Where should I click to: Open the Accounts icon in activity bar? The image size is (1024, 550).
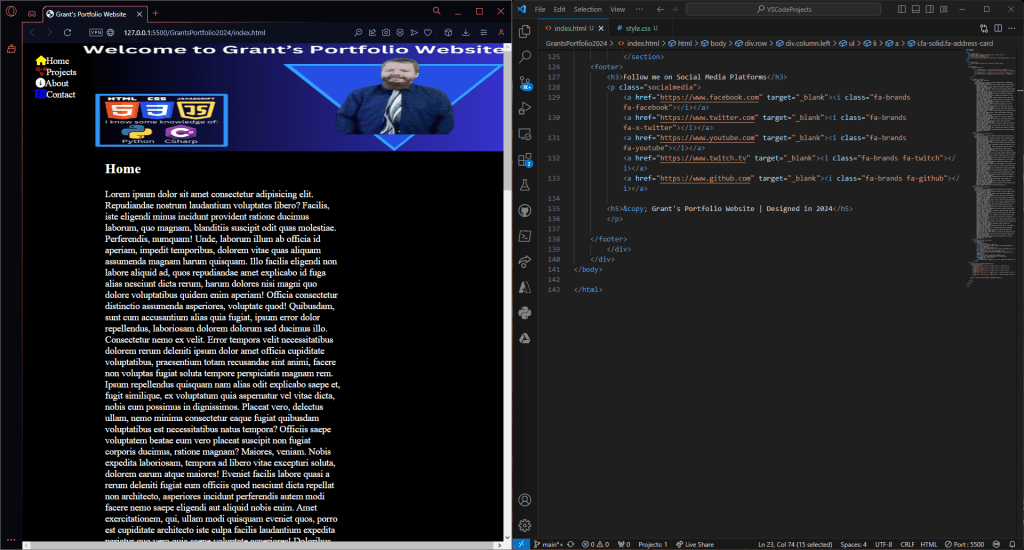click(526, 499)
